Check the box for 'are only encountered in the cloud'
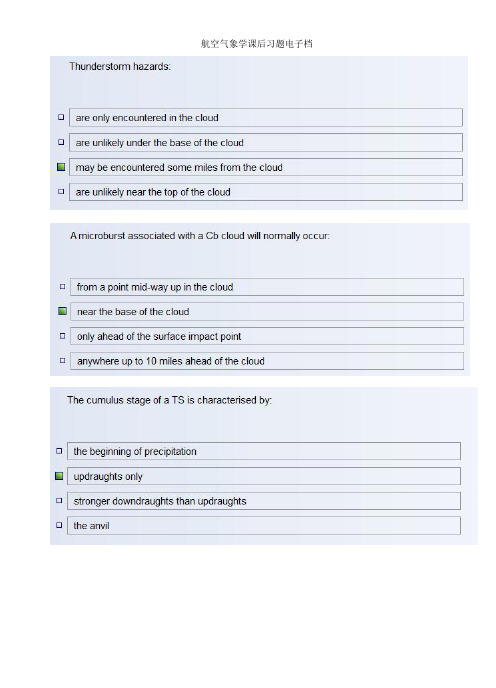 click(x=61, y=117)
